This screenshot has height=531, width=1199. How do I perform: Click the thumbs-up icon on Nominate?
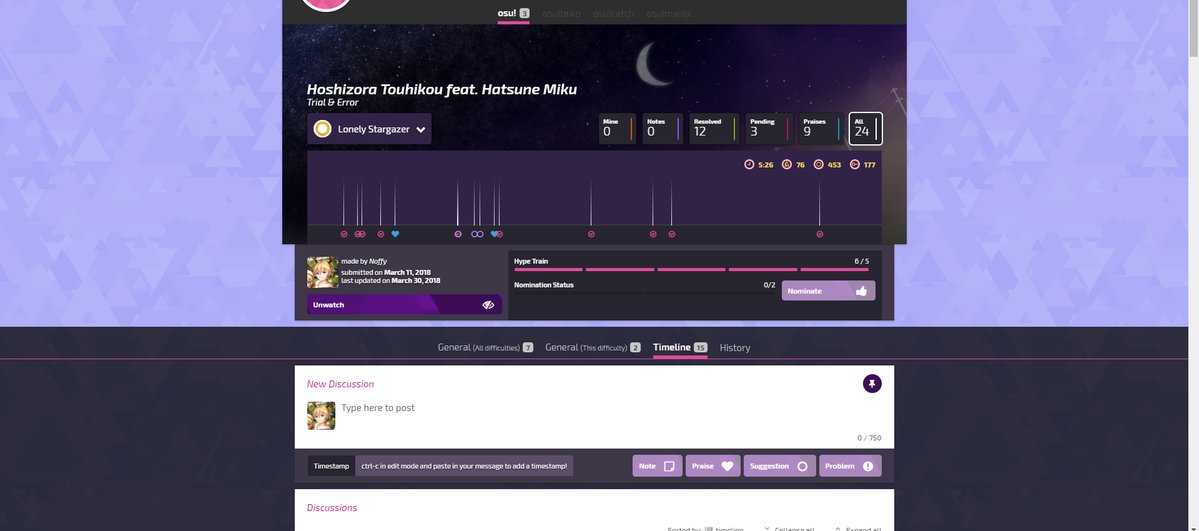(862, 291)
